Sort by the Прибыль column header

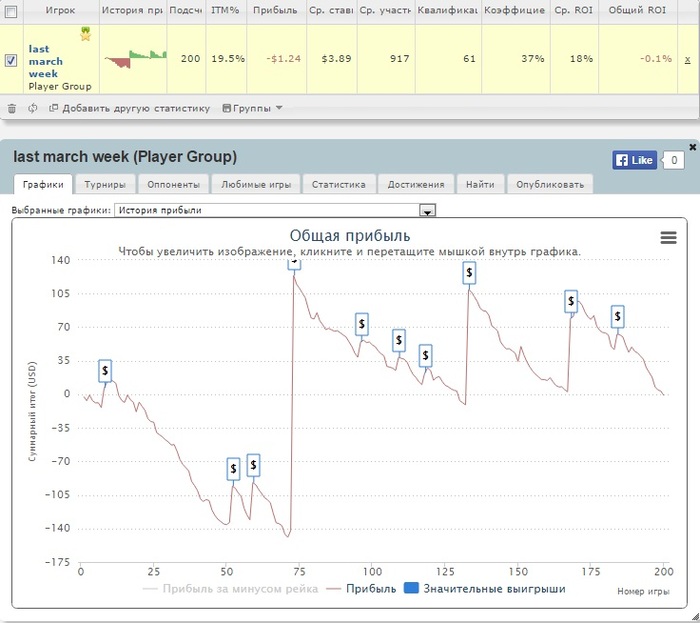[x=275, y=10]
